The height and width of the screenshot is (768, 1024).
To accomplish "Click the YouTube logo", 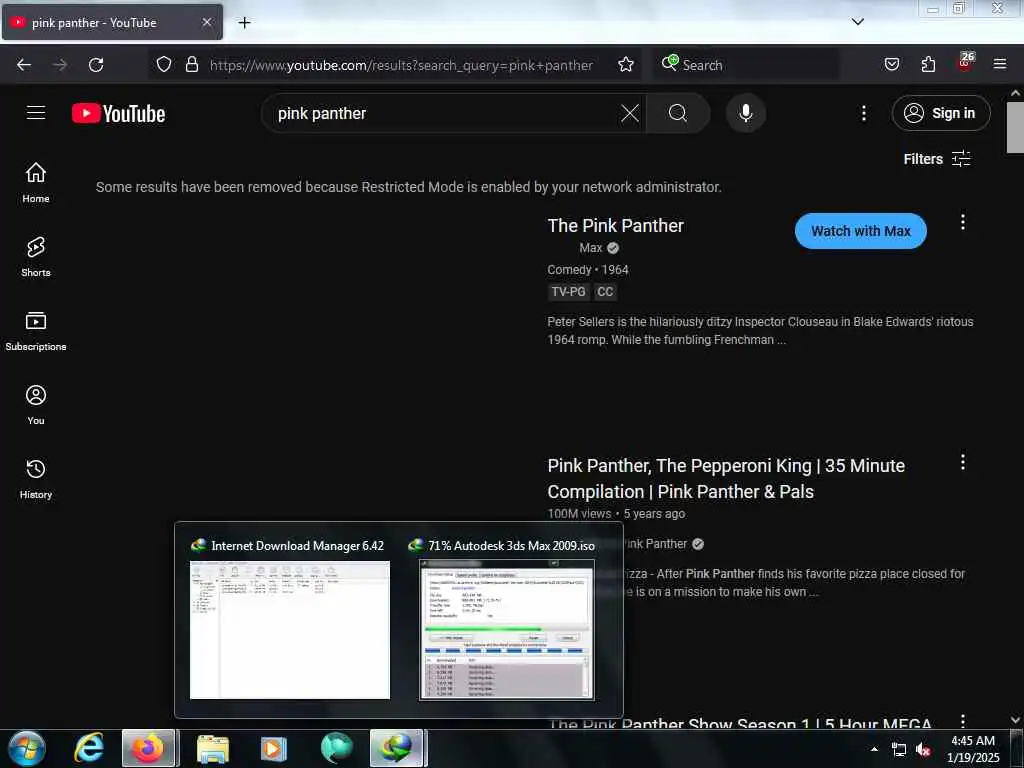I will (118, 114).
